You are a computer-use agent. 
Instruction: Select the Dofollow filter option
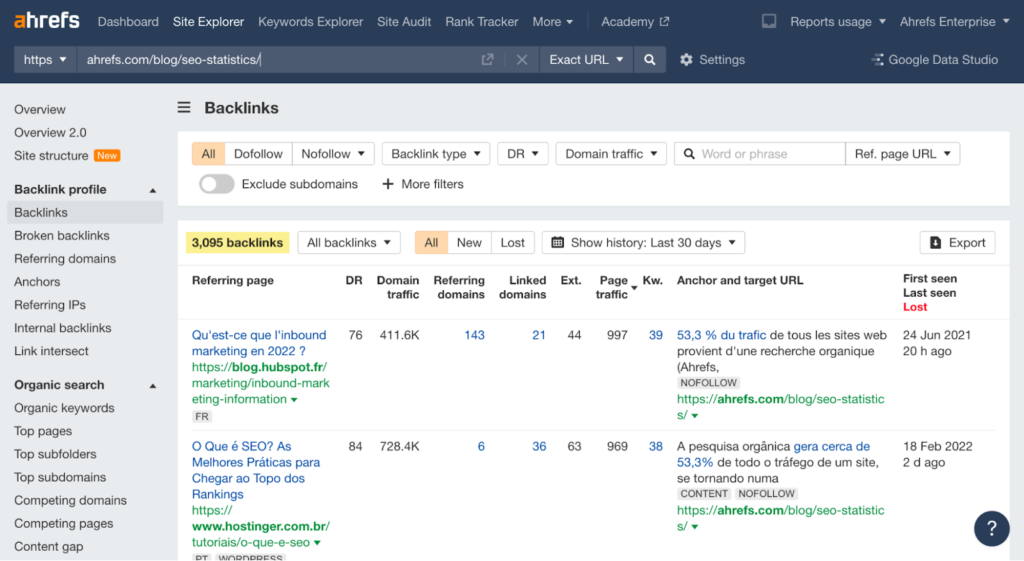[258, 154]
